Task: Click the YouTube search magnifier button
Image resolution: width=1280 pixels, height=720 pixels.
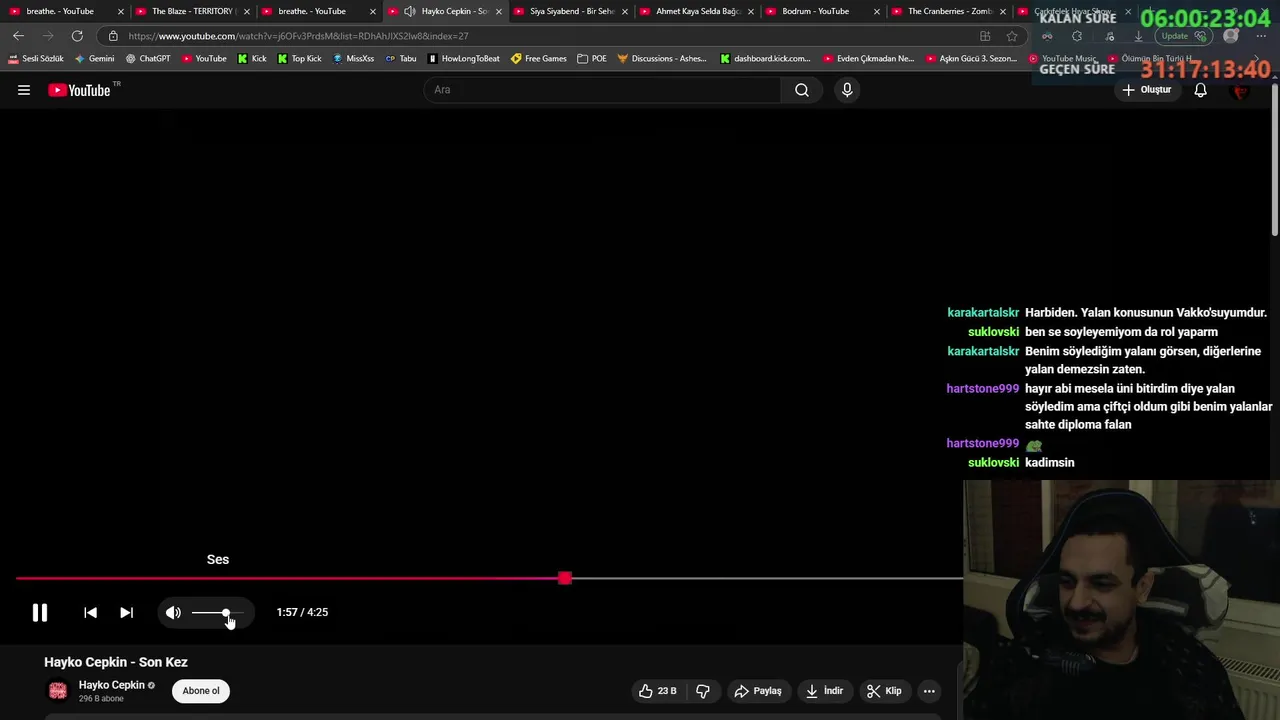Action: (x=802, y=90)
